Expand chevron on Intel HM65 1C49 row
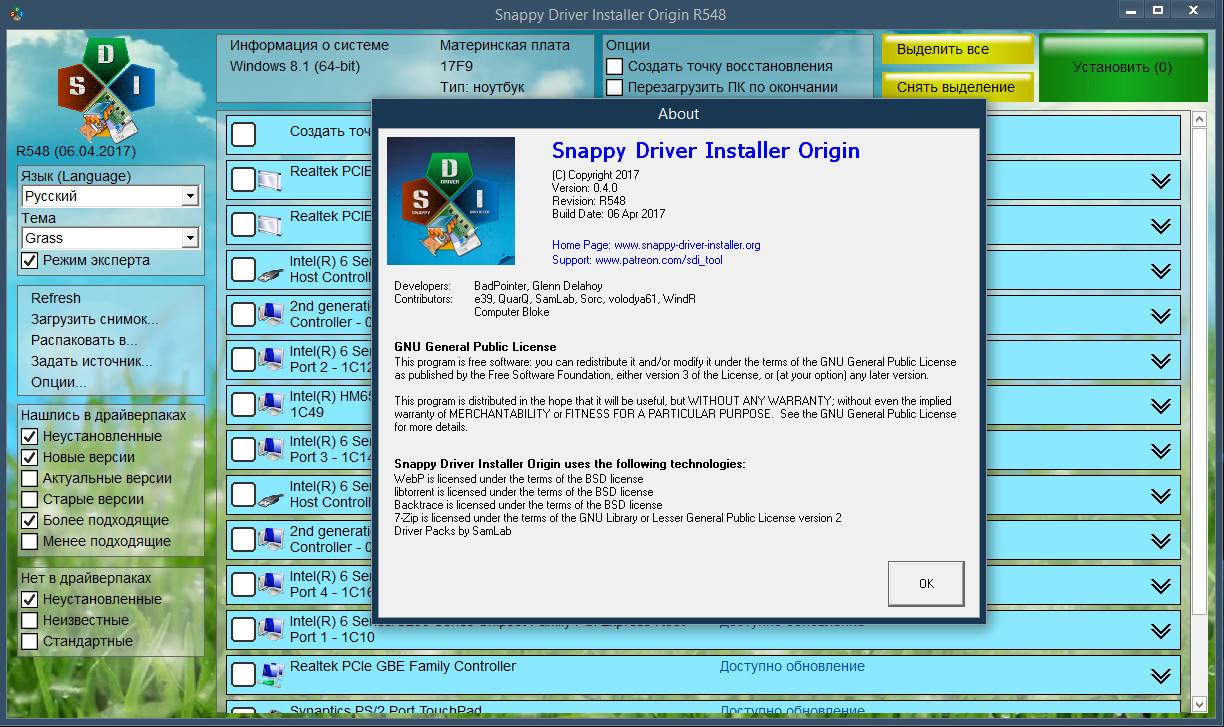 click(1160, 406)
